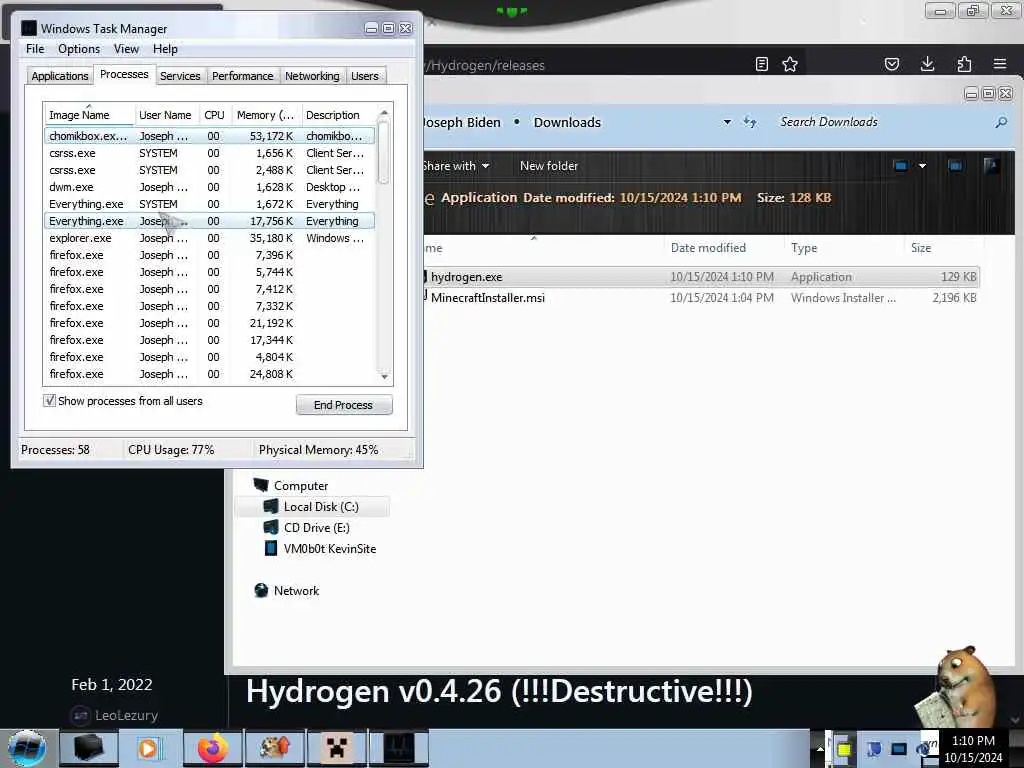
Task: Click New folder in Explorer toolbar
Action: 549,166
